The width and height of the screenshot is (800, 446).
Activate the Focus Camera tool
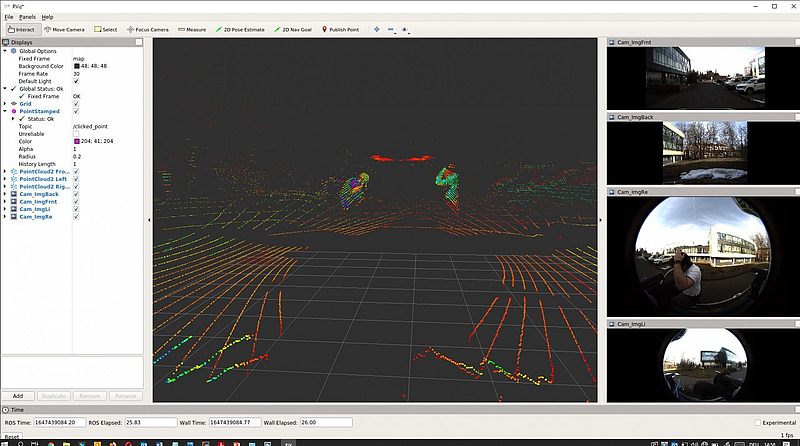tap(148, 30)
